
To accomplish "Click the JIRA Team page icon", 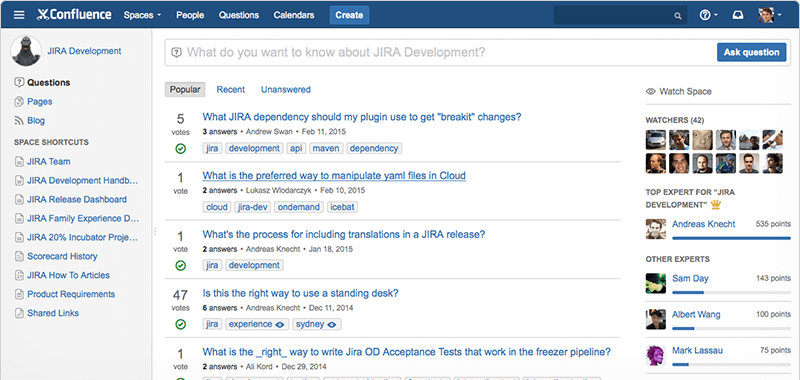I will coord(19,162).
